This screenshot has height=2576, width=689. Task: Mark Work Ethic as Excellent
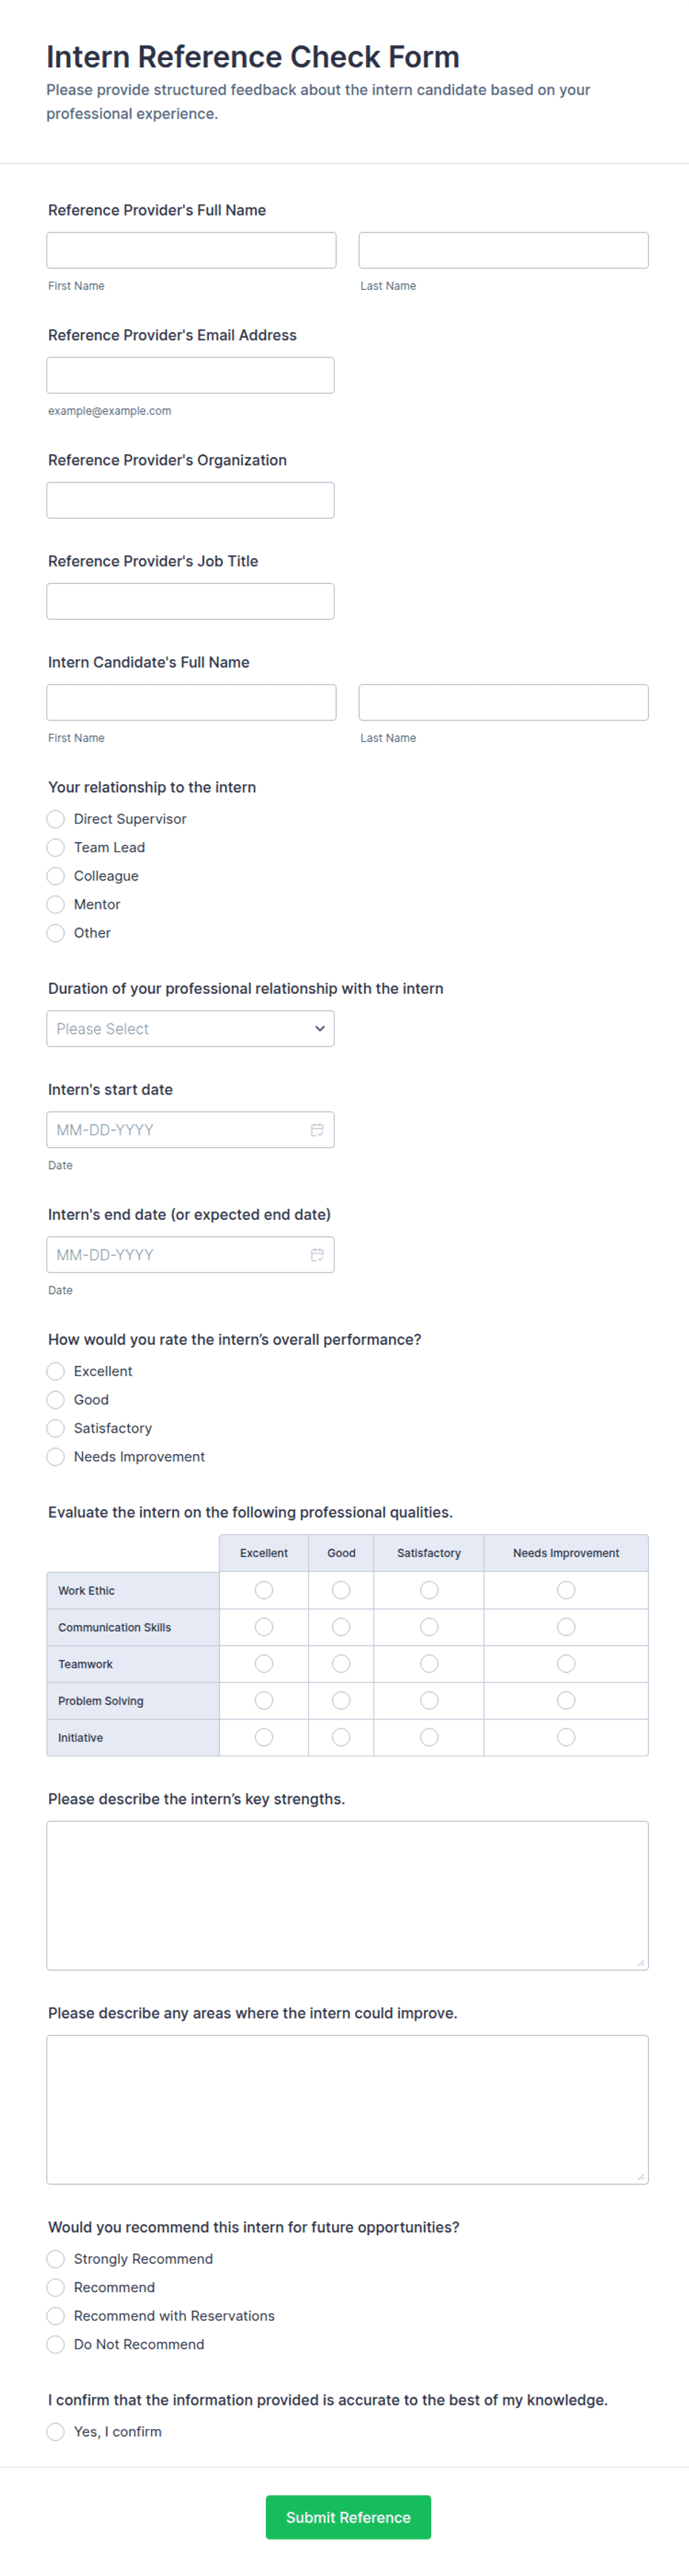[x=264, y=1590]
